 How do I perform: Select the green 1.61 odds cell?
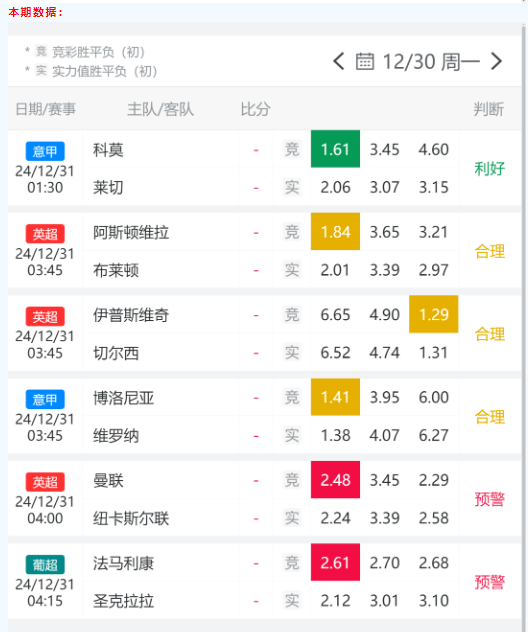point(335,149)
